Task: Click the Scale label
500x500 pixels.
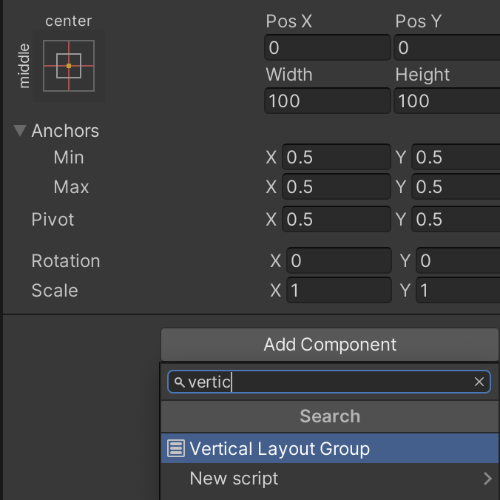Action: [55, 290]
